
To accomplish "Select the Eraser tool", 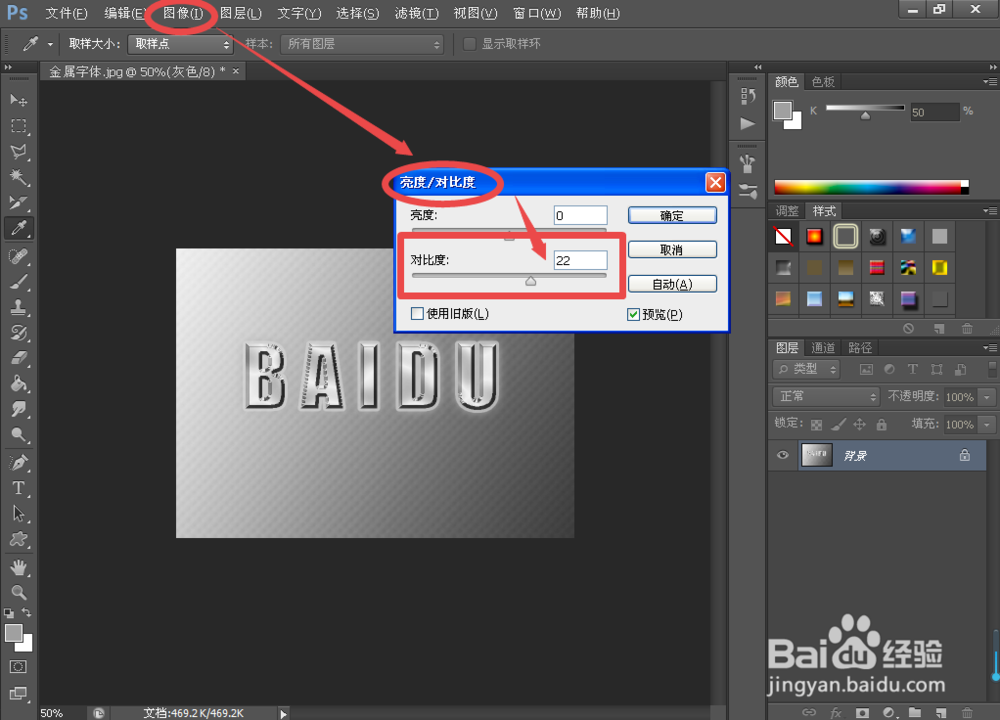I will coord(18,358).
